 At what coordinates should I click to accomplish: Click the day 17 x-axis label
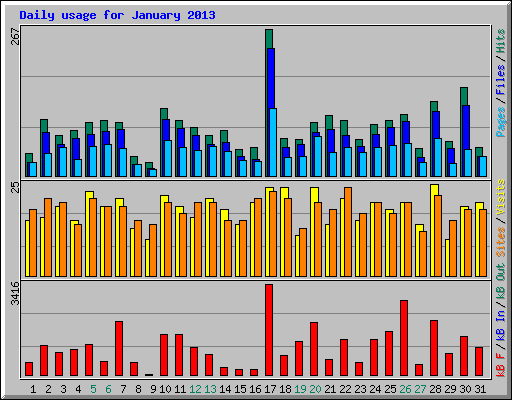270,389
